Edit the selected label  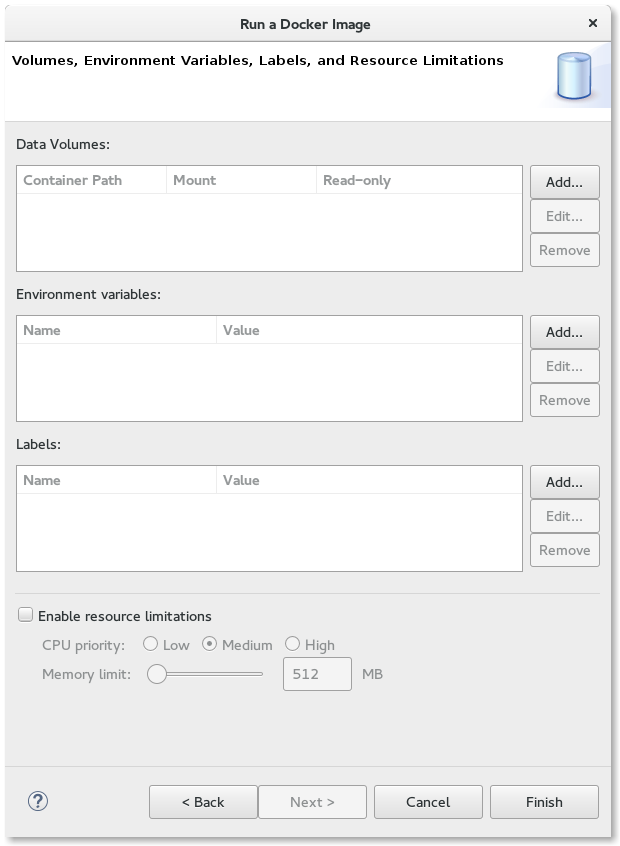point(564,516)
